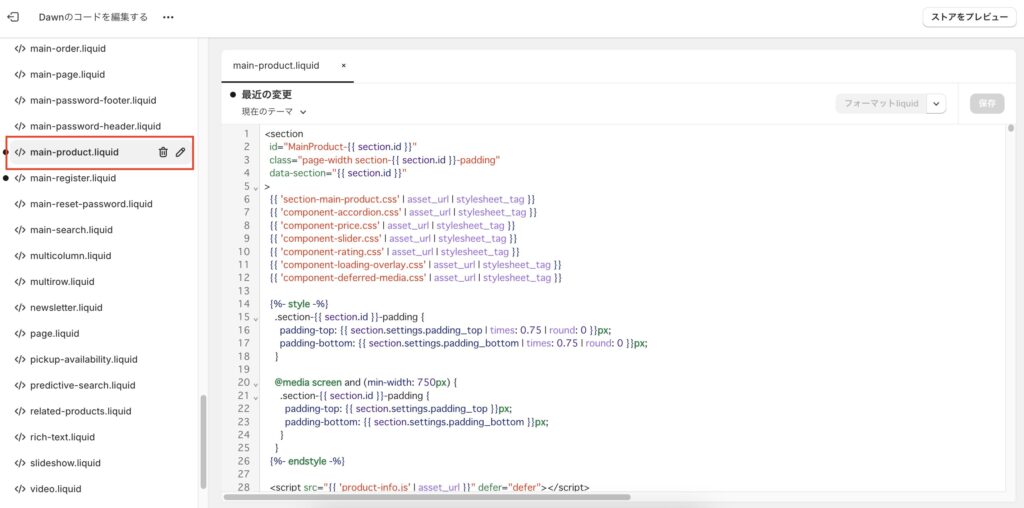
Task: Click the code icon beside video.liquid
Action: coord(20,488)
